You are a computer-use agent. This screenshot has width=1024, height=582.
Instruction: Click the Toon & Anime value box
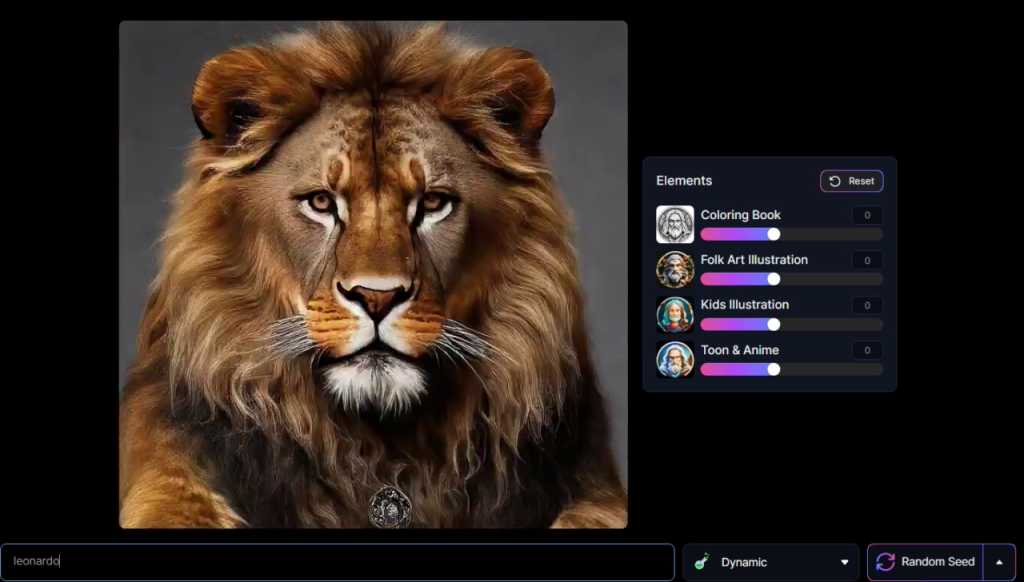coord(867,350)
